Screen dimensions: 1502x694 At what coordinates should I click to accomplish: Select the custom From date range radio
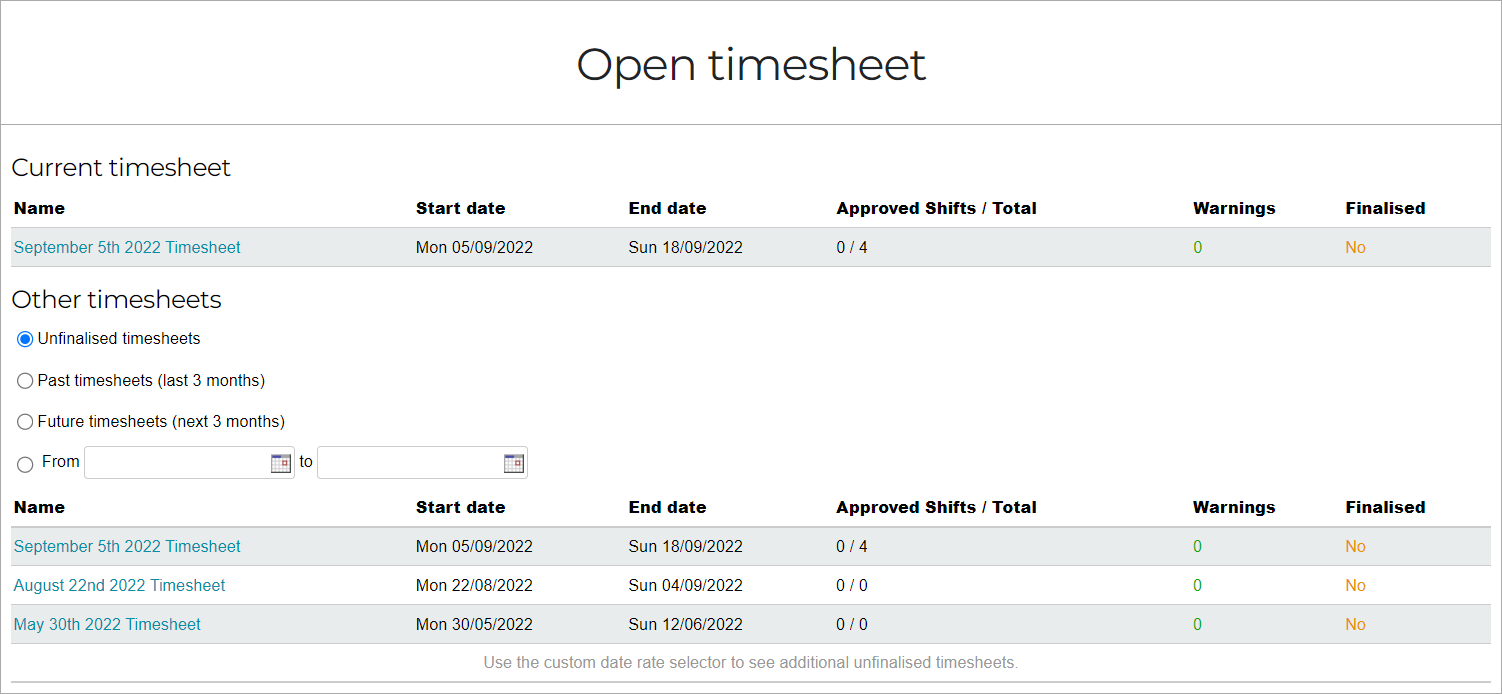pyautogui.click(x=25, y=464)
